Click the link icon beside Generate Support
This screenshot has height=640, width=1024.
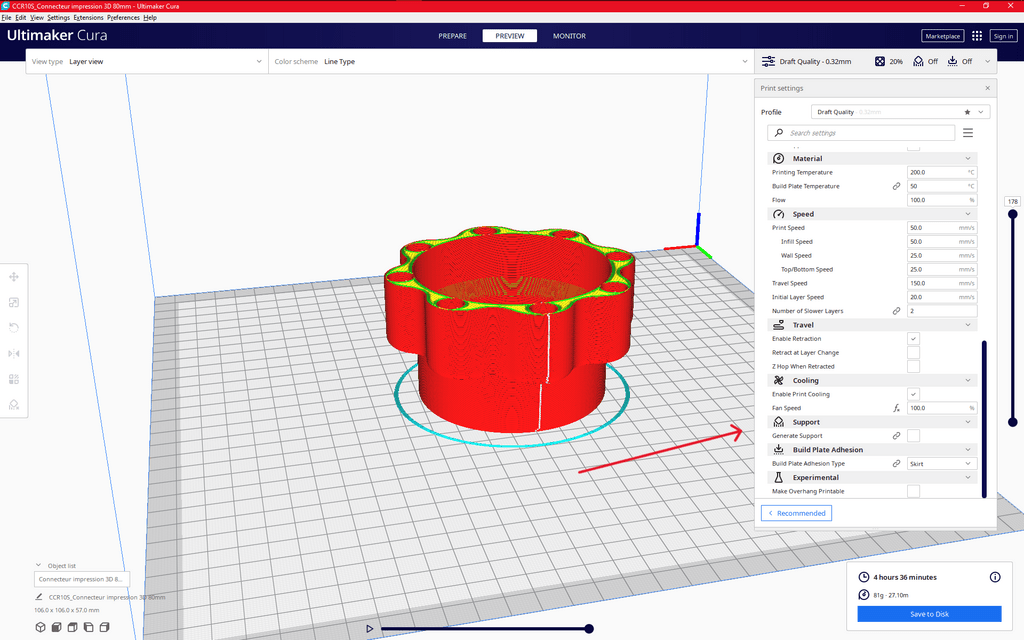coord(897,436)
